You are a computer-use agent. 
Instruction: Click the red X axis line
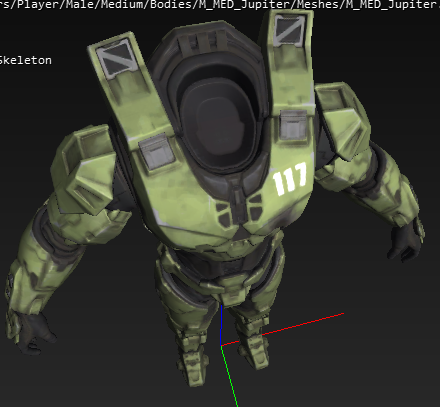[x=283, y=329]
